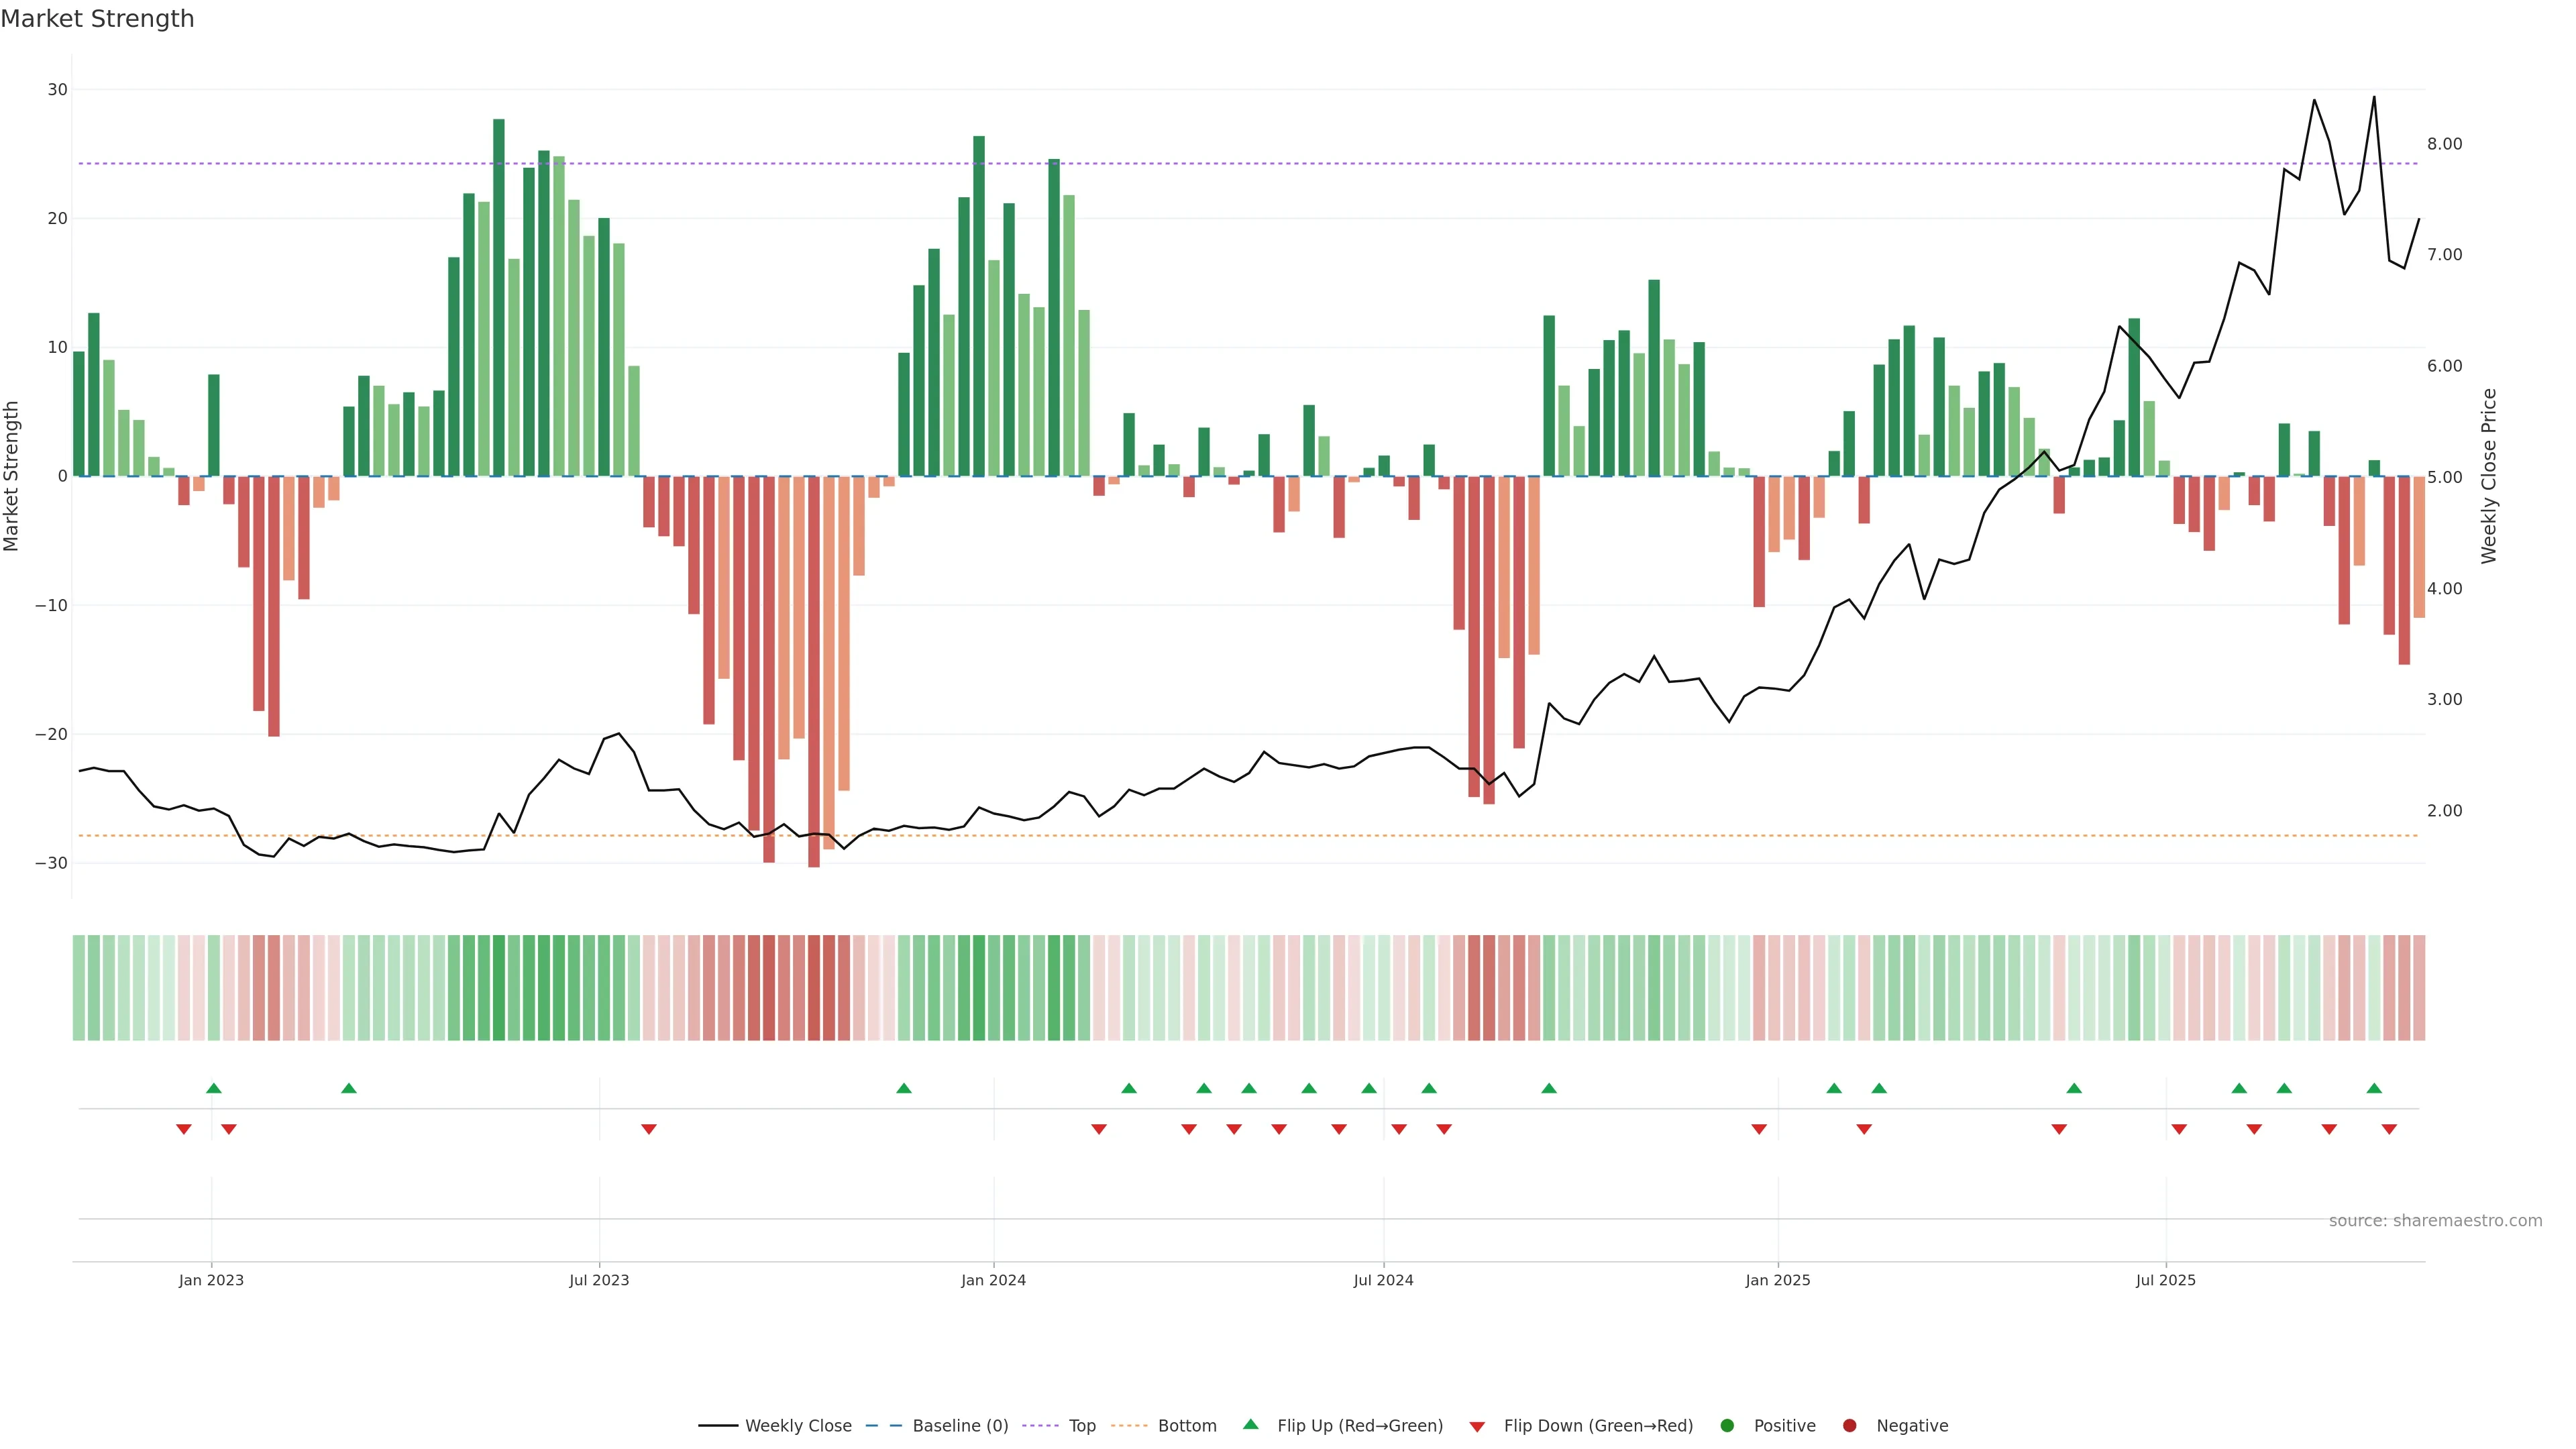Viewport: 2576px width, 1449px height.
Task: Click the red flip-down triangle just after Jul 2023
Action: coord(649,1129)
